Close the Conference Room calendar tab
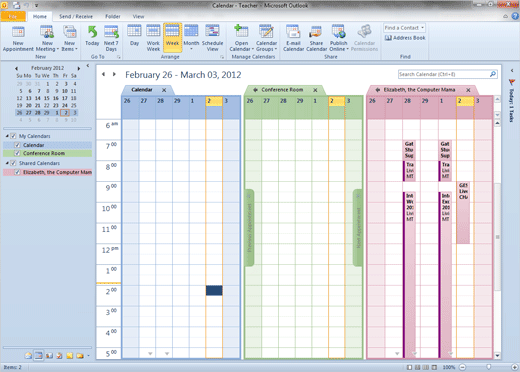 (315, 90)
